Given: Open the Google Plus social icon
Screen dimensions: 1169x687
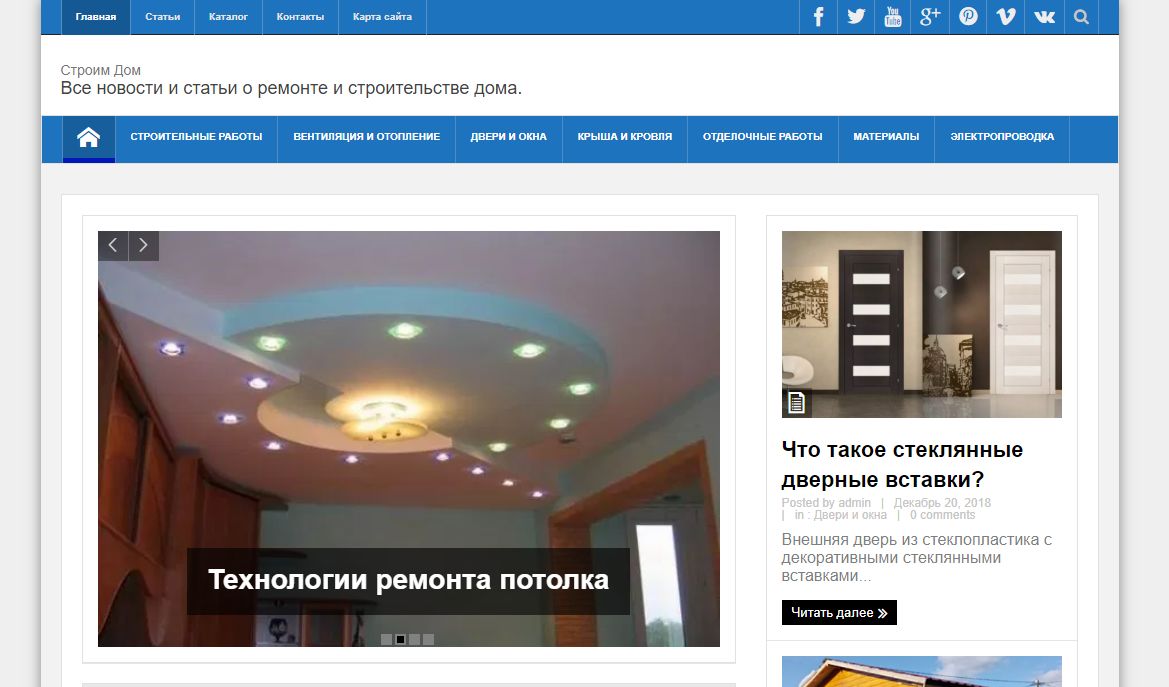Looking at the screenshot, I should (x=930, y=16).
